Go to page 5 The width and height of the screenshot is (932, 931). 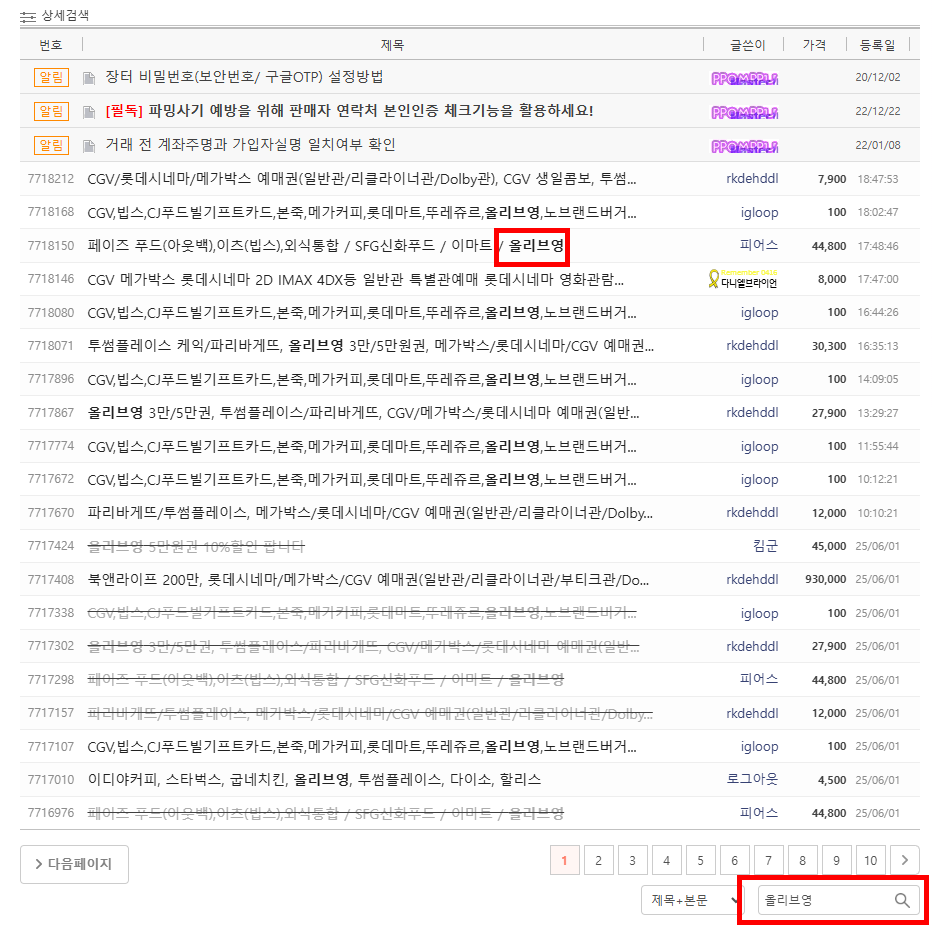700,860
